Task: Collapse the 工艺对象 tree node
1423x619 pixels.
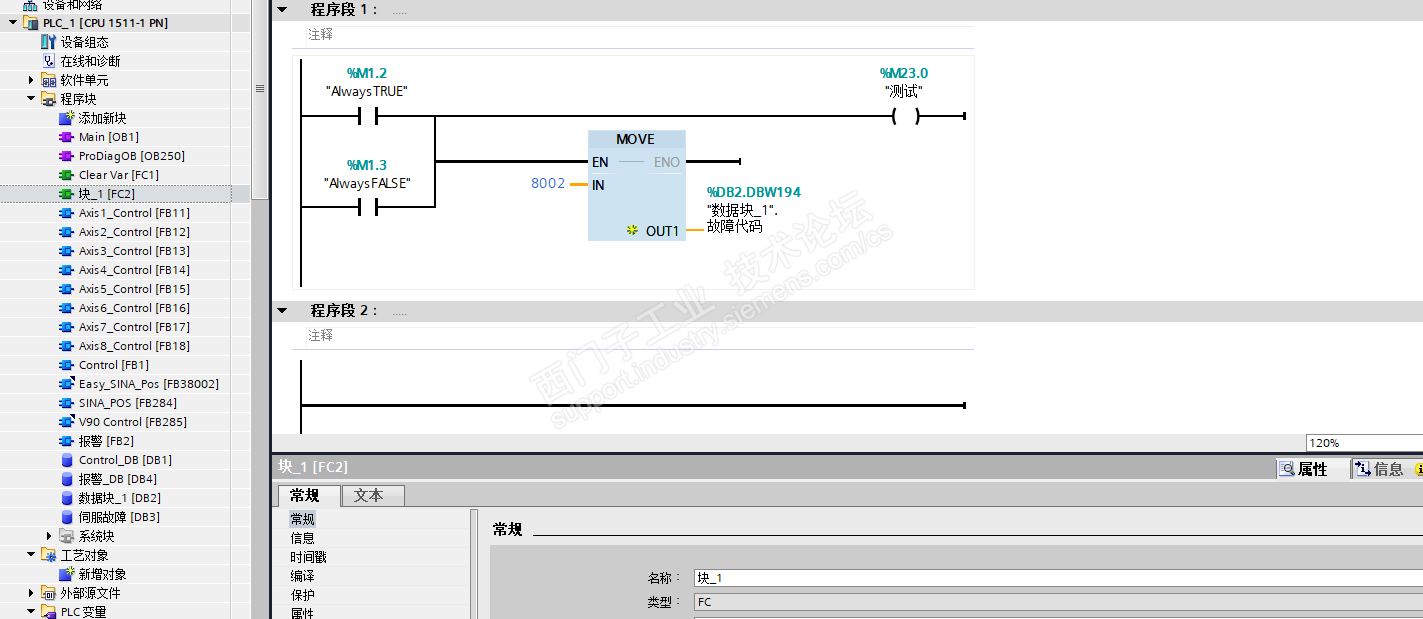Action: point(31,555)
